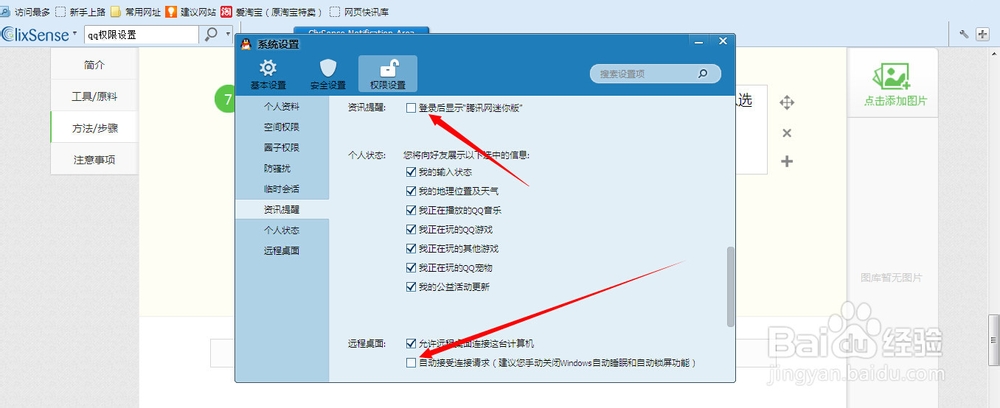Uncheck 我的输入状态
This screenshot has width=1000, height=408.
tap(411, 172)
